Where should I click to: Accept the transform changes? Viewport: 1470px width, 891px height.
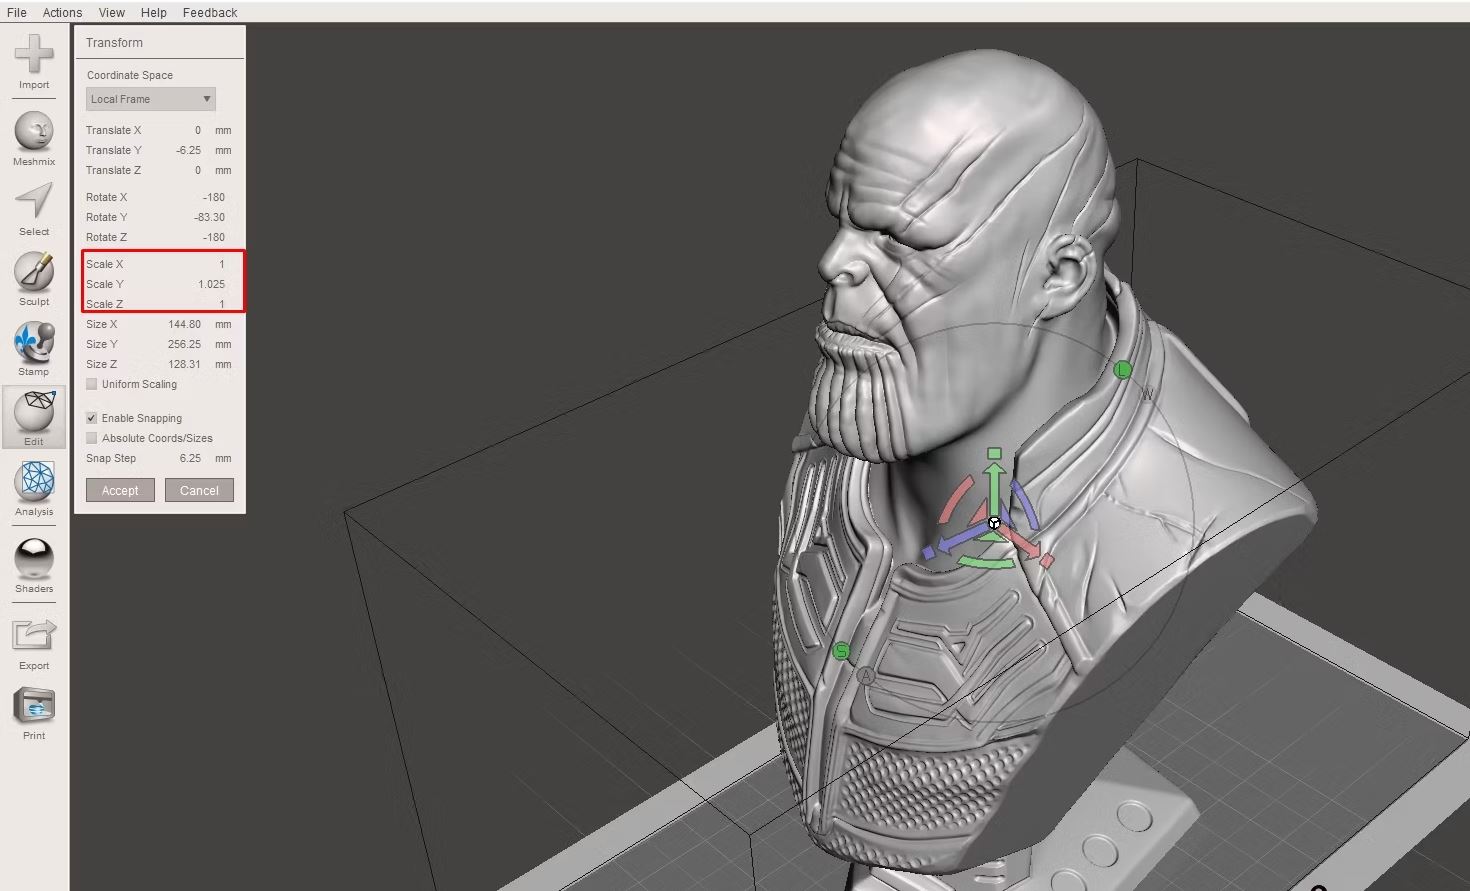120,490
